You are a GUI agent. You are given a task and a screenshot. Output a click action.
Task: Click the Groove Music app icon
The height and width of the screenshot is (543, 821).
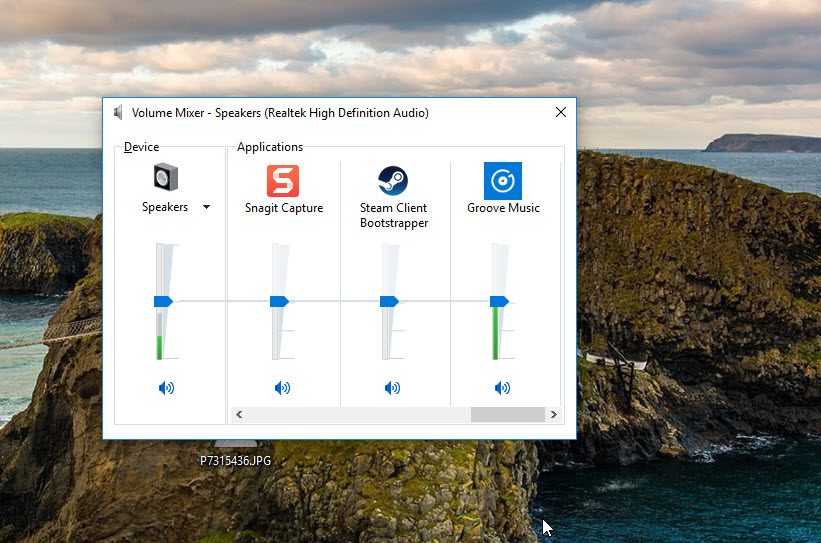tap(503, 181)
